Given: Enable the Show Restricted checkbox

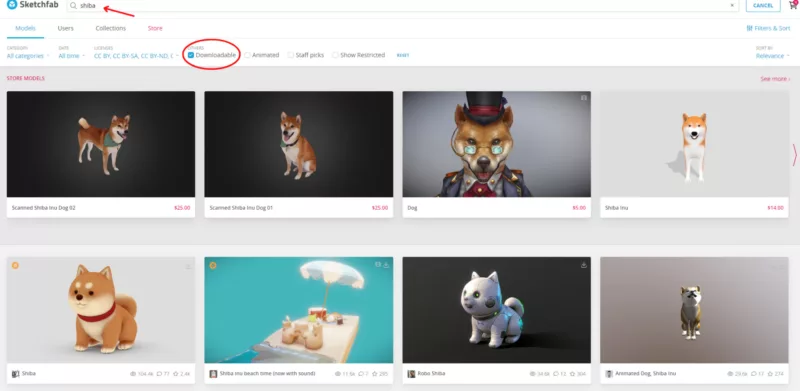Looking at the screenshot, I should [x=335, y=55].
